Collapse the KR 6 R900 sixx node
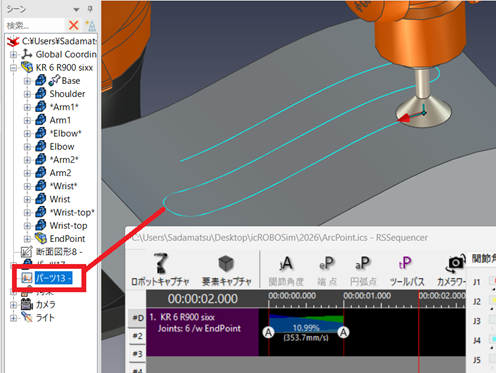The width and height of the screenshot is (496, 373). [13, 68]
